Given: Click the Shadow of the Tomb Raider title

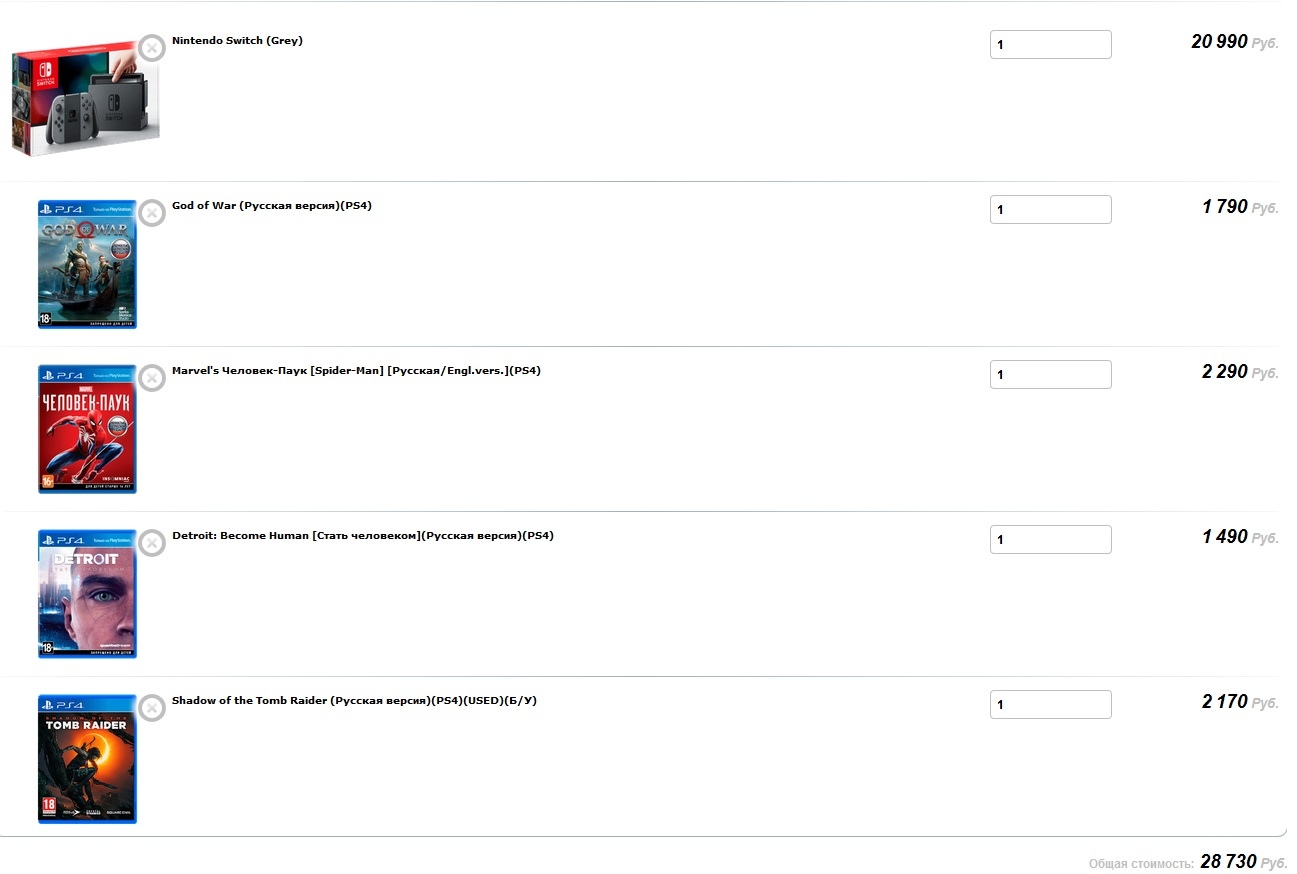Looking at the screenshot, I should click(354, 701).
